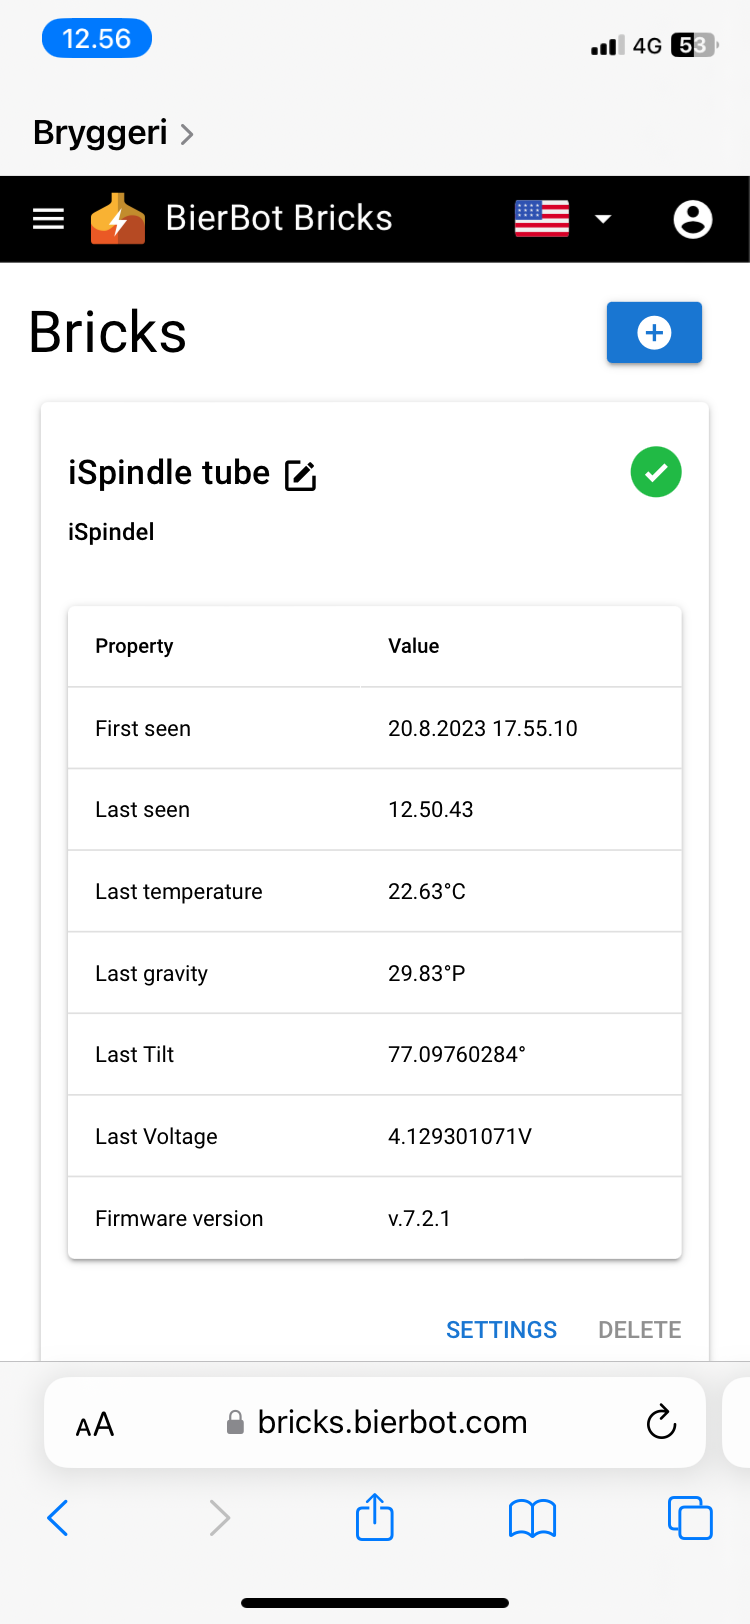Expand the language dropdown arrow
Viewport: 750px width, 1624px height.
(x=603, y=219)
